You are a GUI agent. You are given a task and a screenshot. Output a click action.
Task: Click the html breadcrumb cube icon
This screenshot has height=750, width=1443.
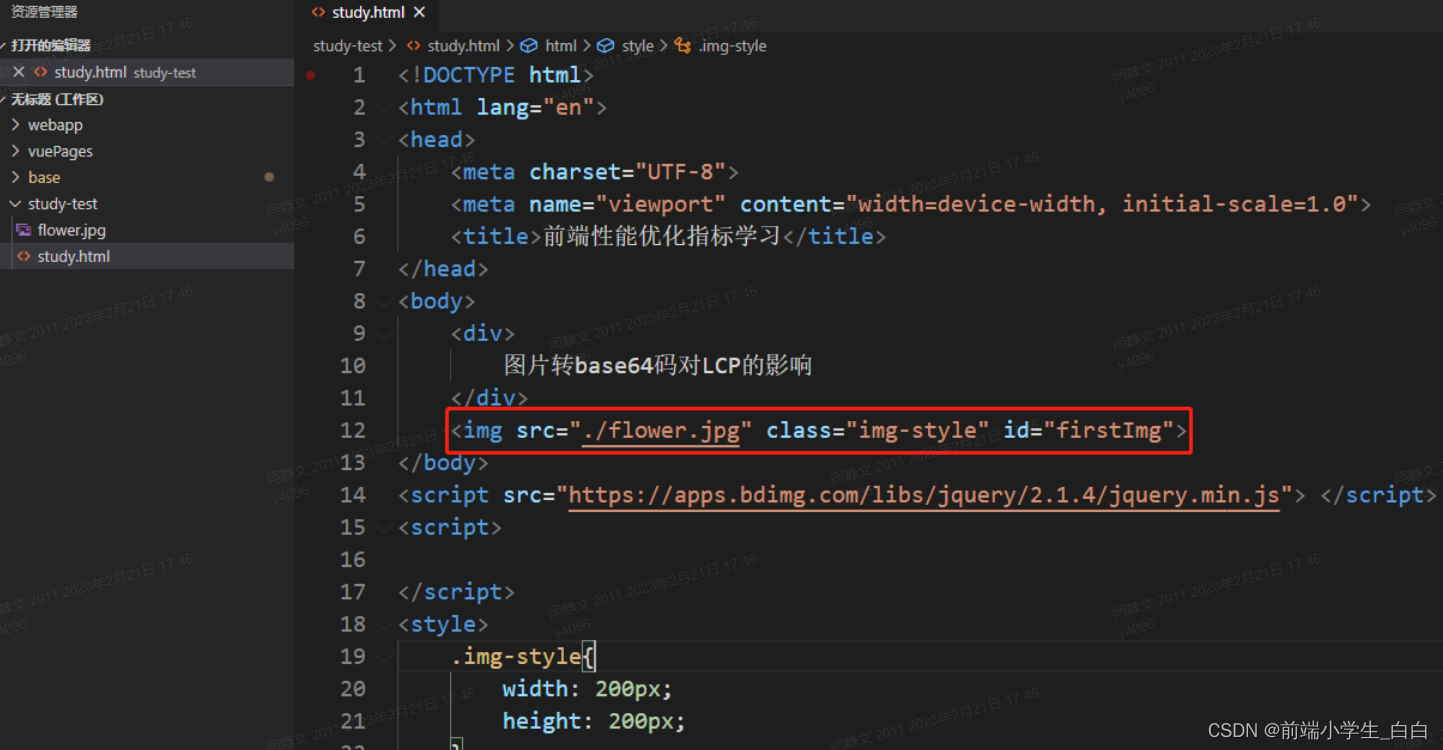coord(529,46)
